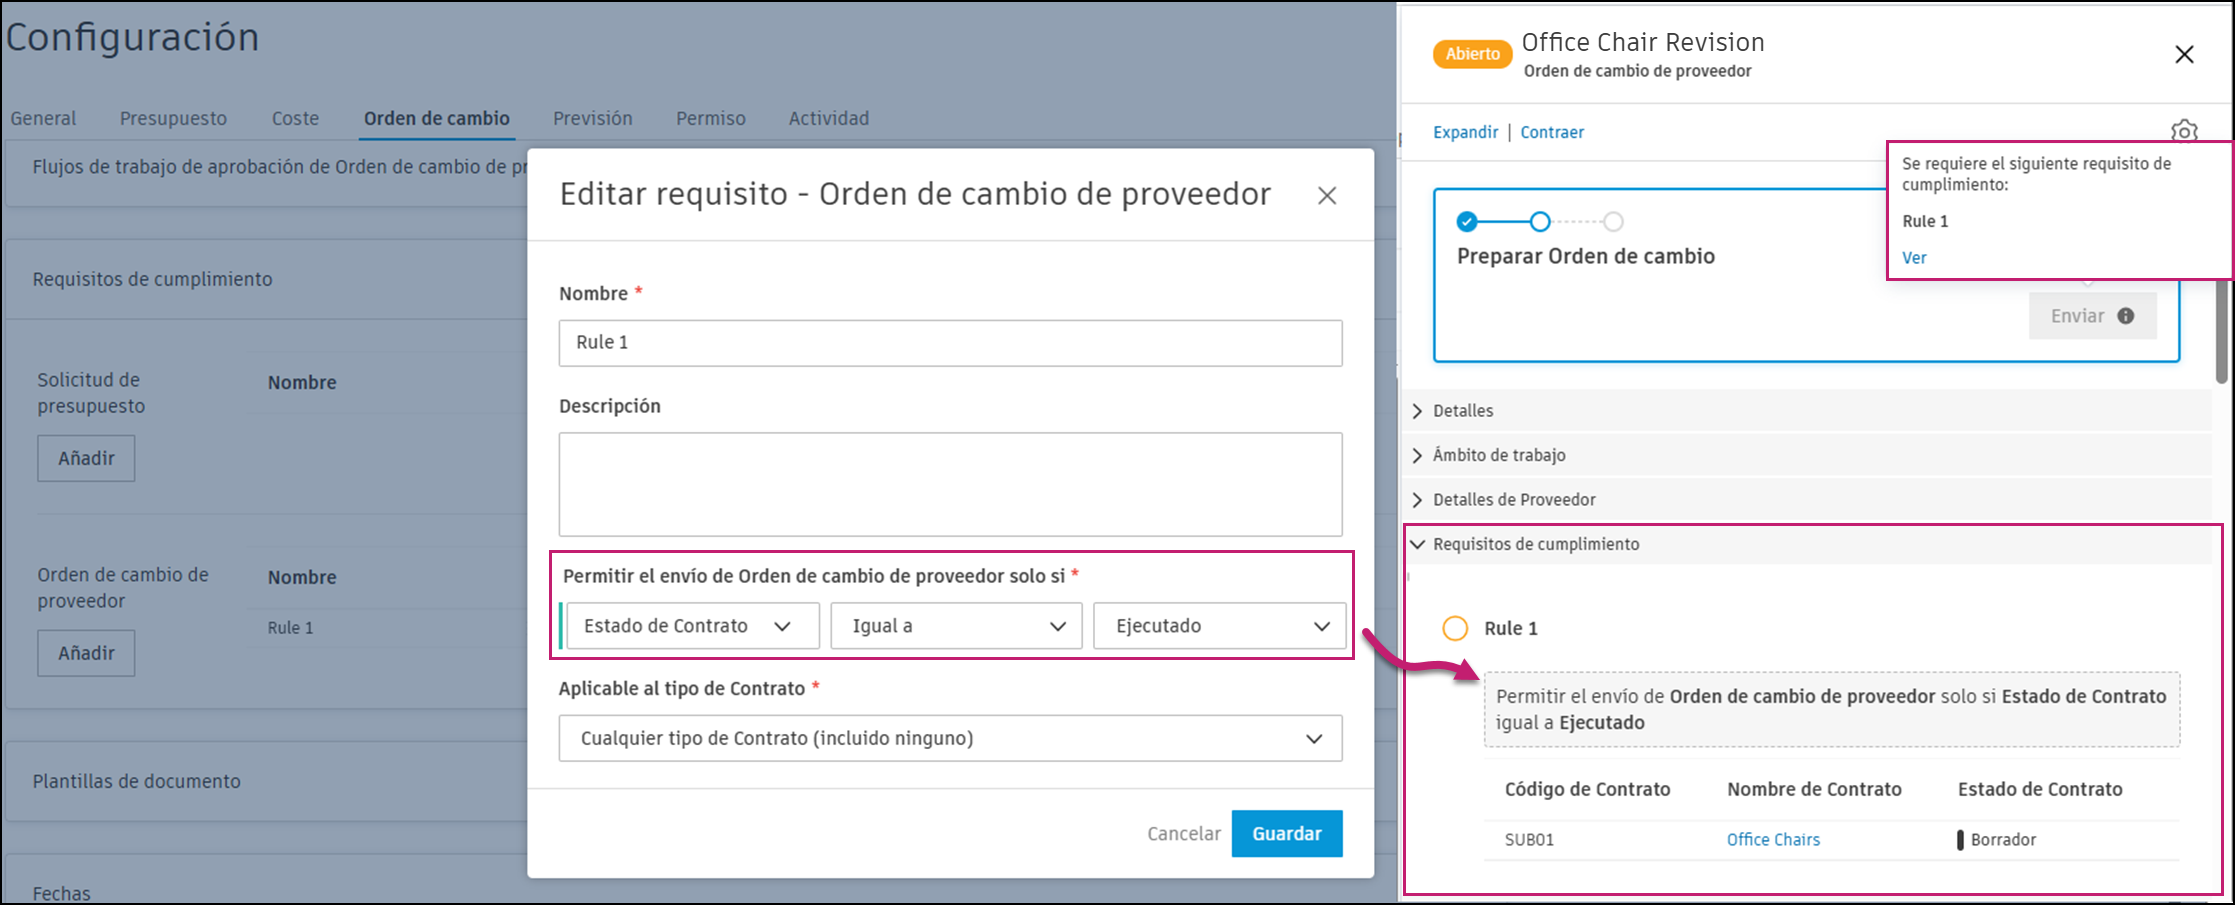Select the Rule 1 radio button

(x=1455, y=629)
